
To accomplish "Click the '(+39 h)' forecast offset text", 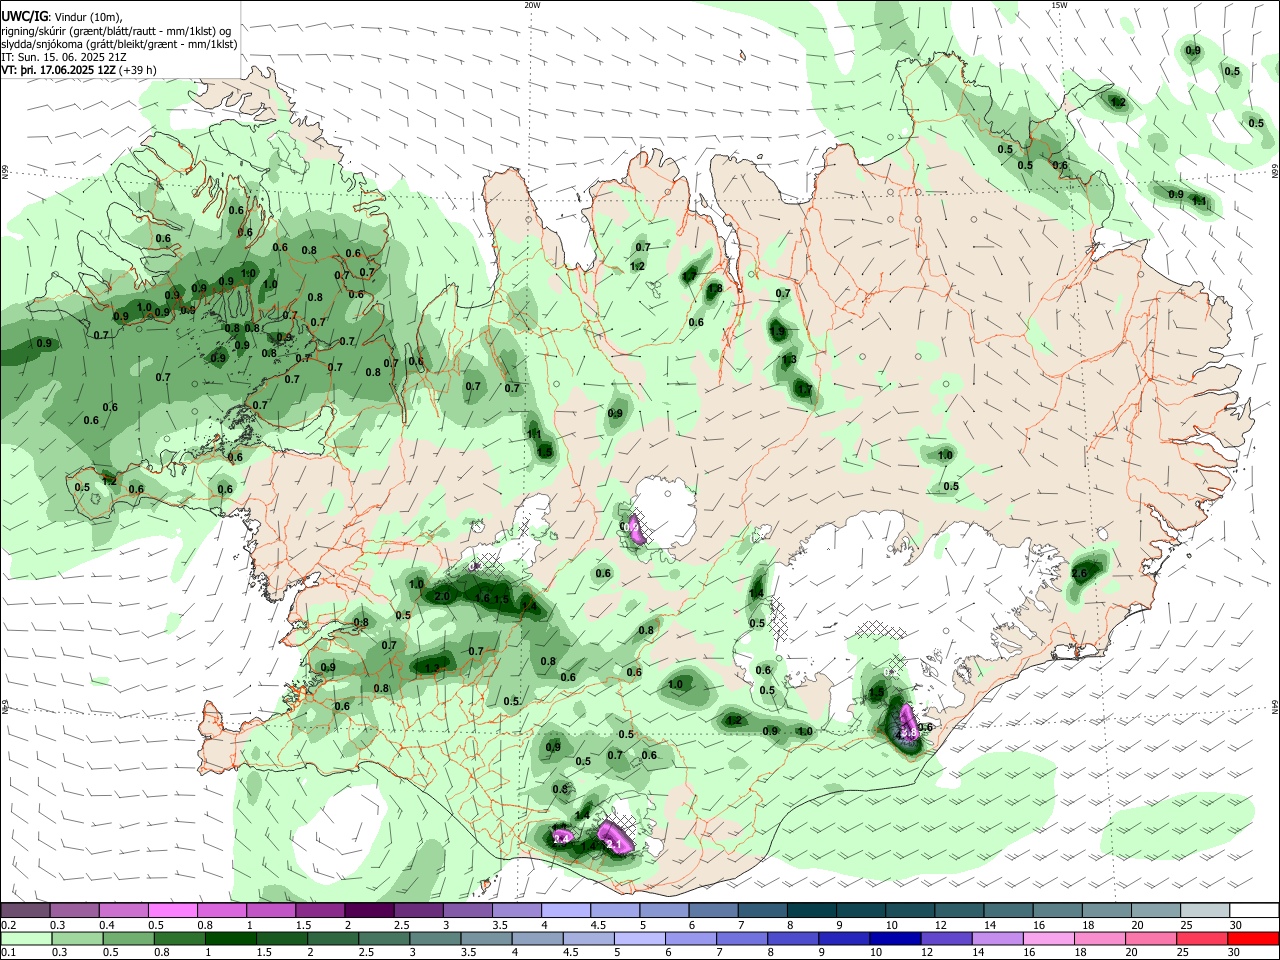I will pyautogui.click(x=138, y=71).
